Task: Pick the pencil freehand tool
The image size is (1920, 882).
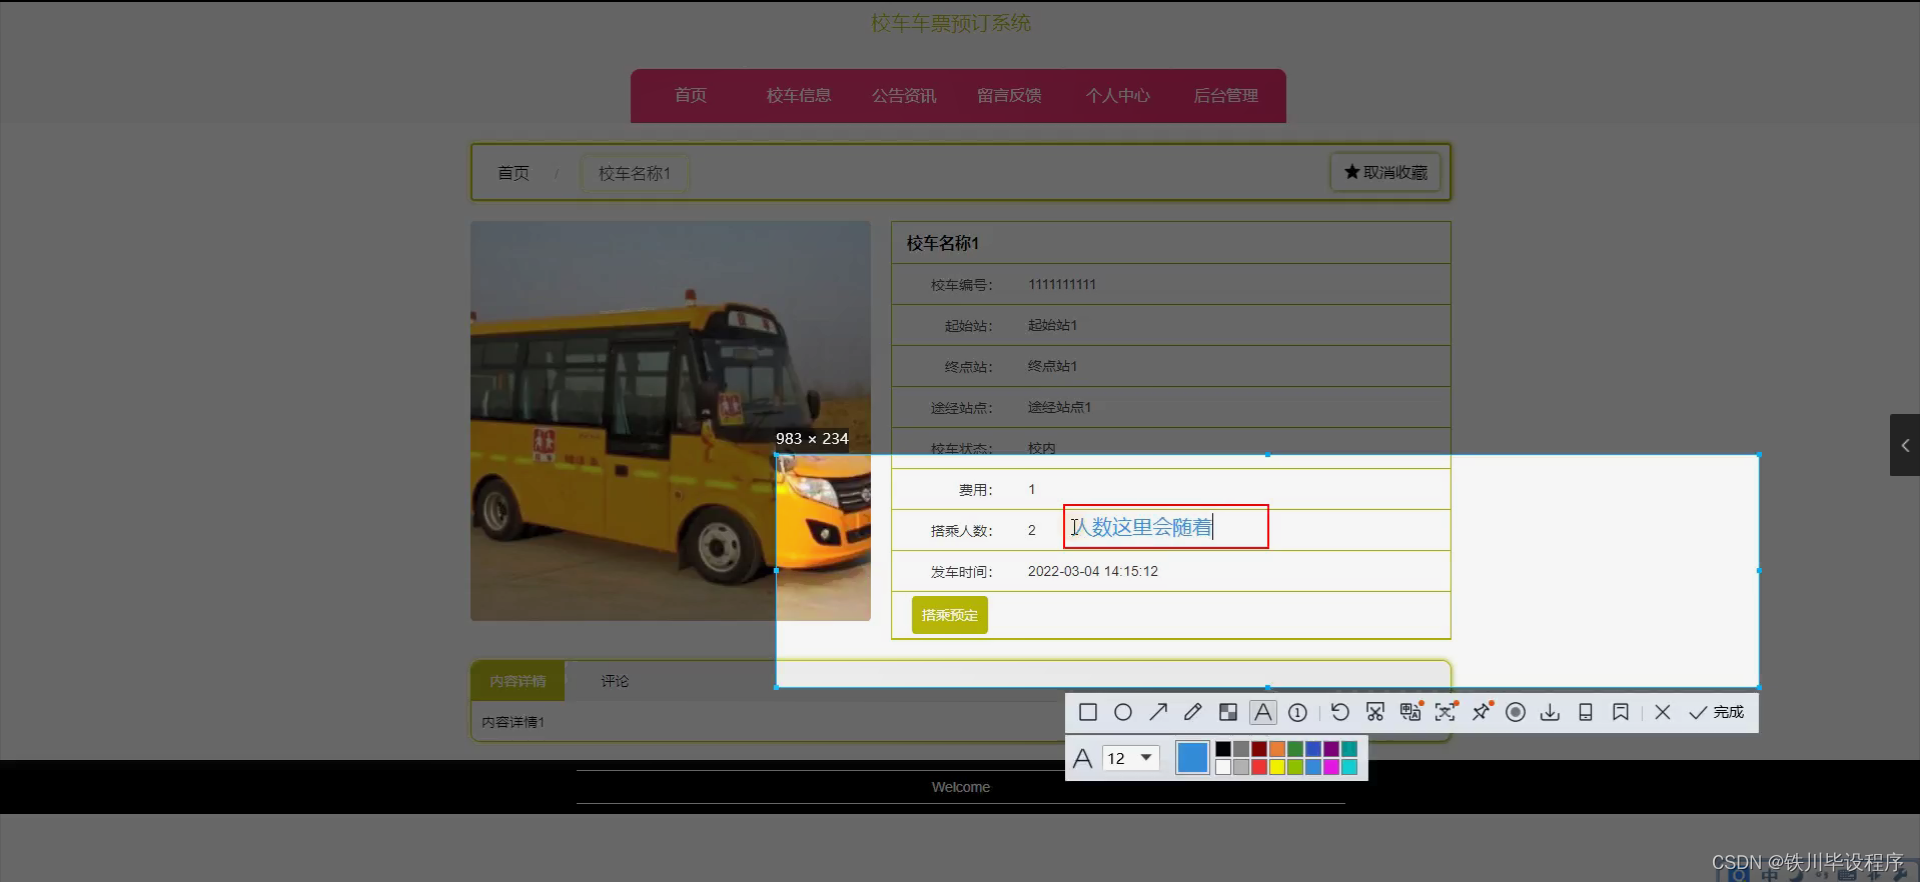Action: [1193, 712]
